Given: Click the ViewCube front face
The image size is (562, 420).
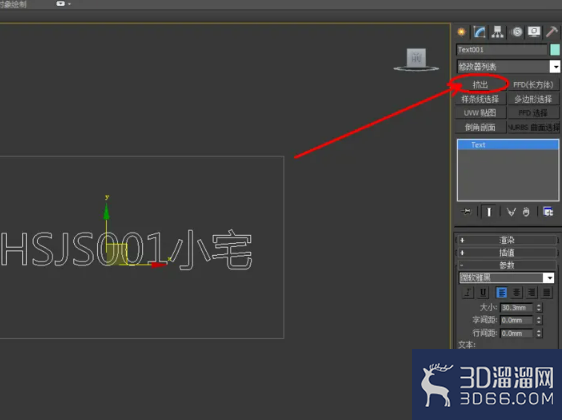Looking at the screenshot, I should 416,57.
